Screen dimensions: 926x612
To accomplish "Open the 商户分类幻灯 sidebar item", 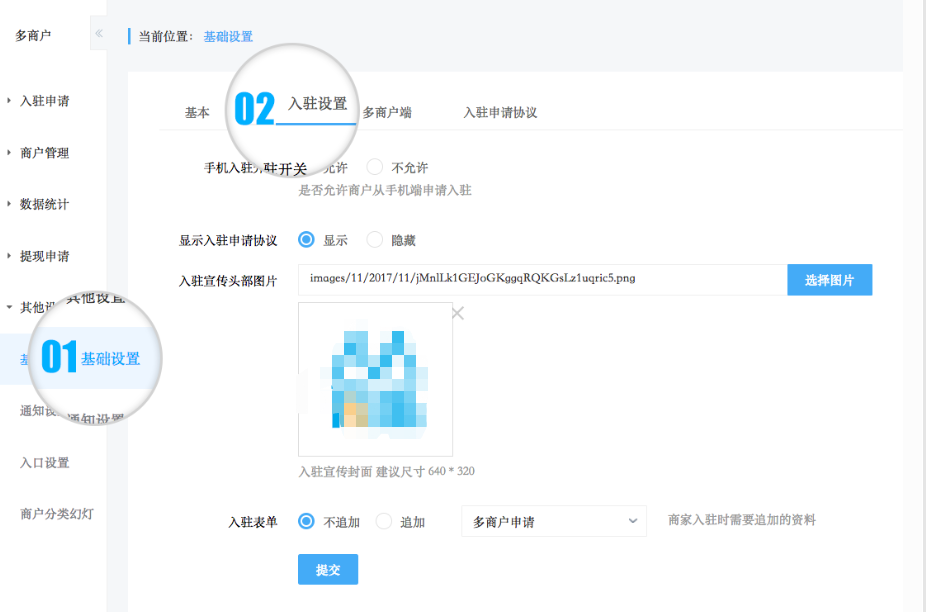I will (57, 514).
